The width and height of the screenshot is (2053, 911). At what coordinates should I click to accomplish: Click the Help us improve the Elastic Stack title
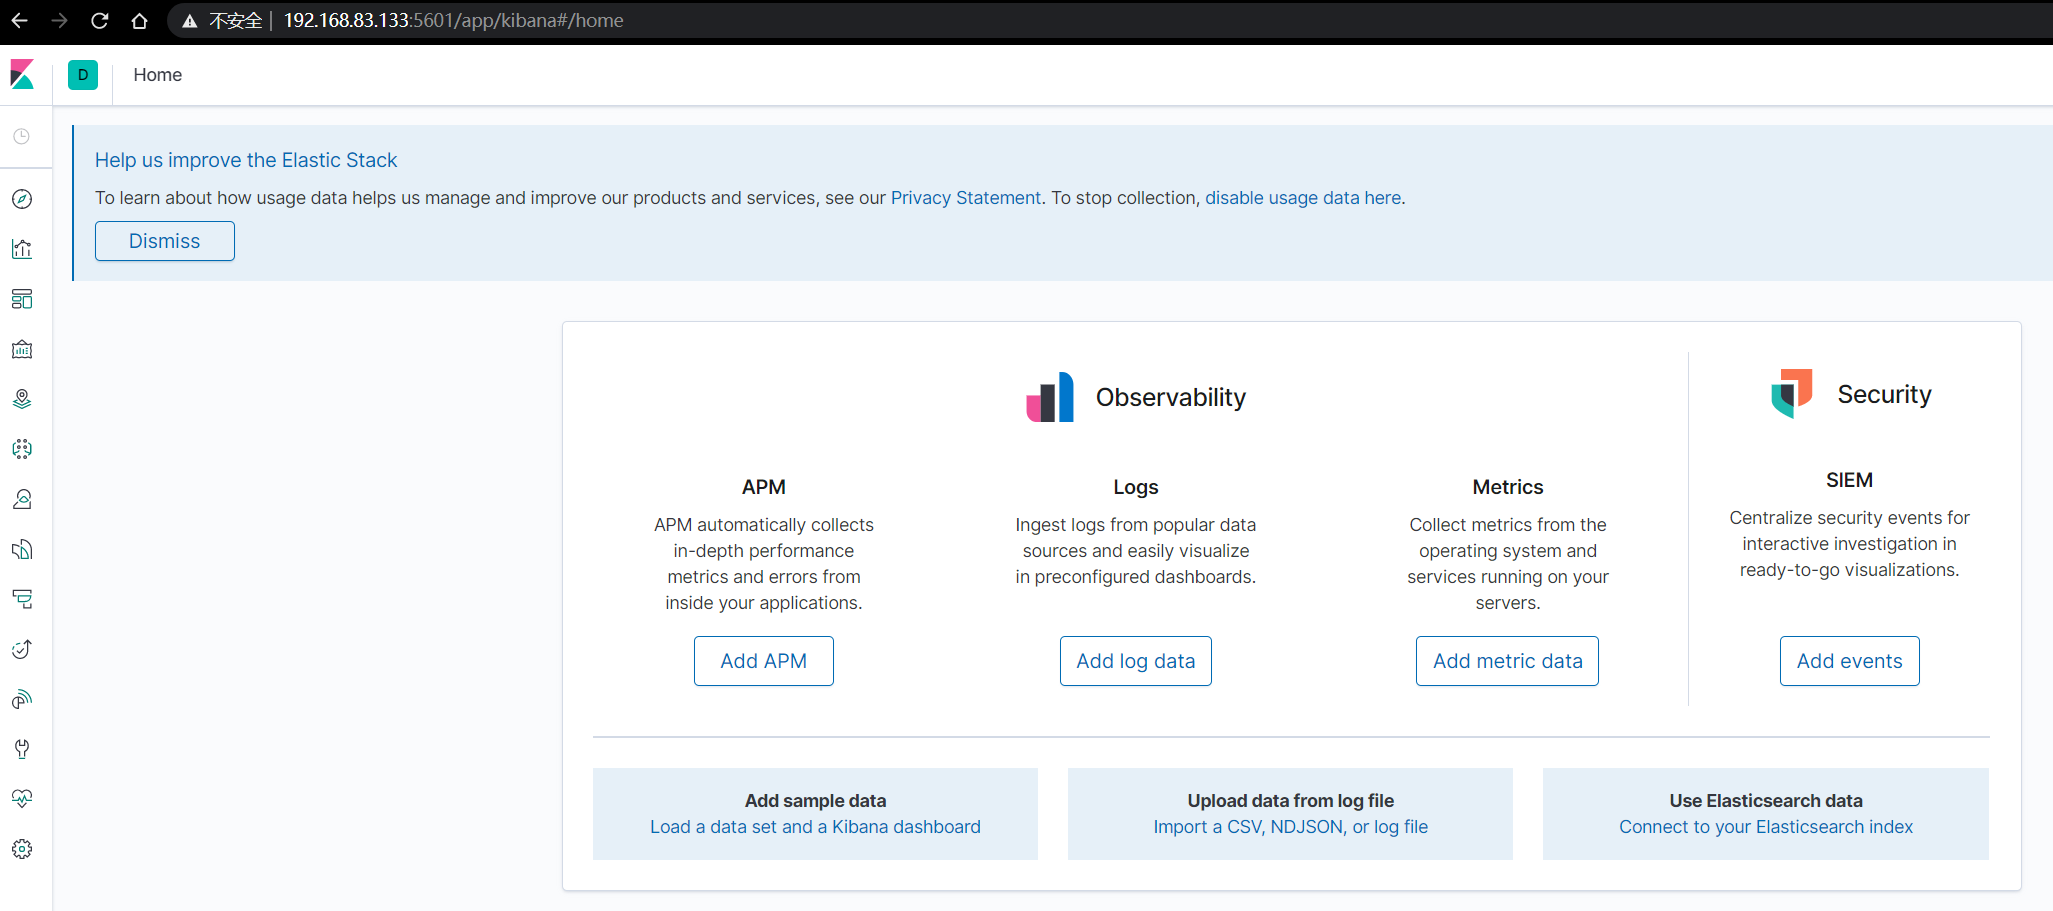point(246,160)
